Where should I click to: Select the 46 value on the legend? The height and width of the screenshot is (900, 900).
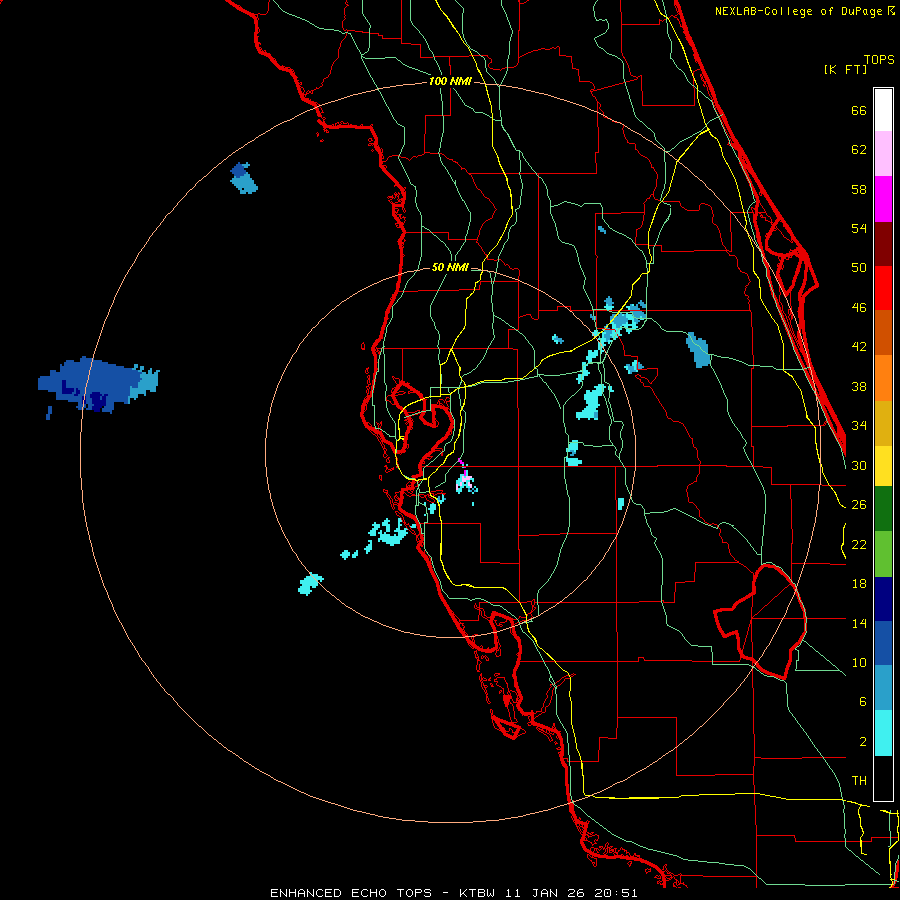[x=859, y=308]
